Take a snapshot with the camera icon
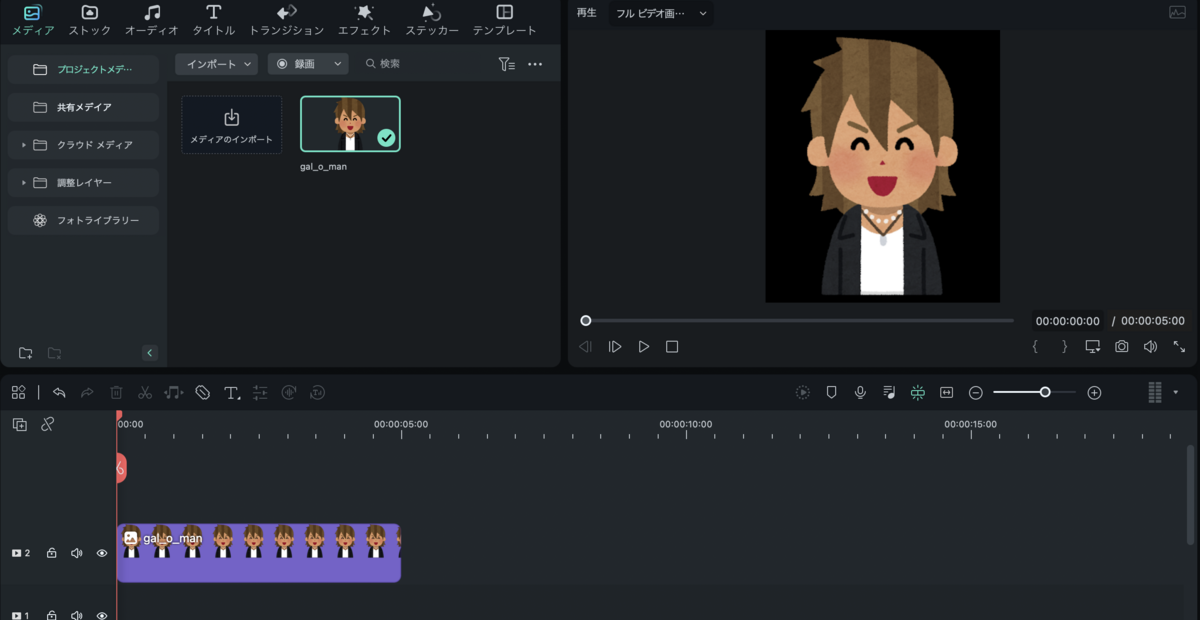The image size is (1200, 620). click(1122, 347)
